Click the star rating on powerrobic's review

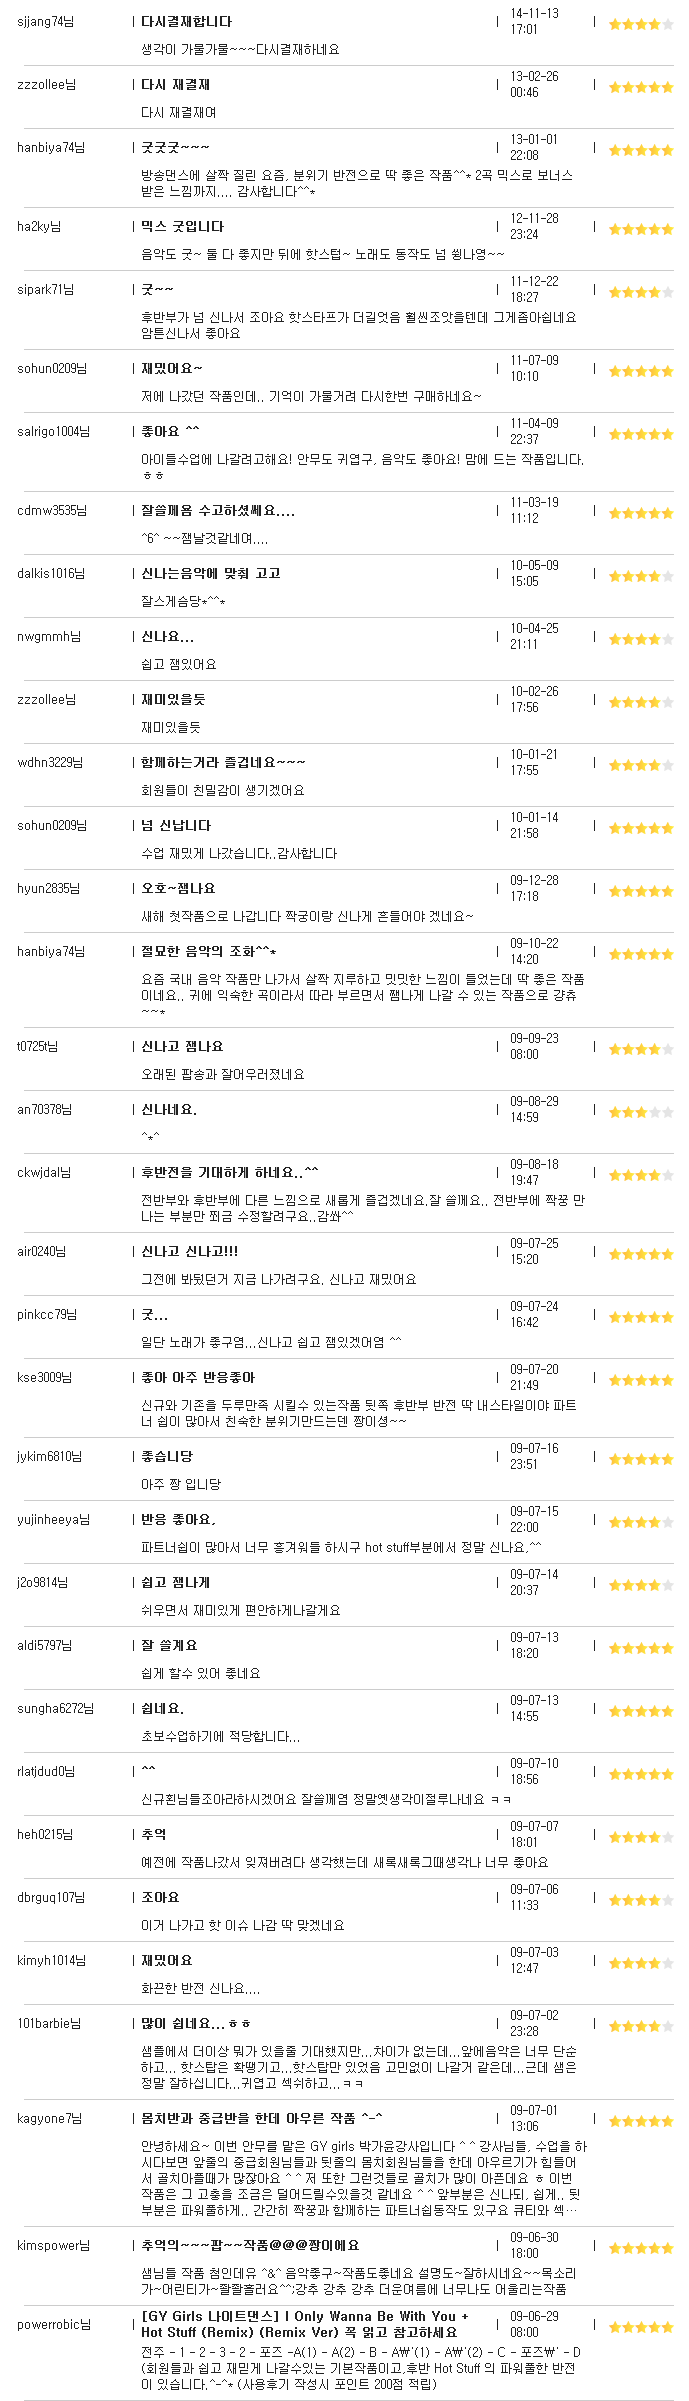tap(641, 2327)
